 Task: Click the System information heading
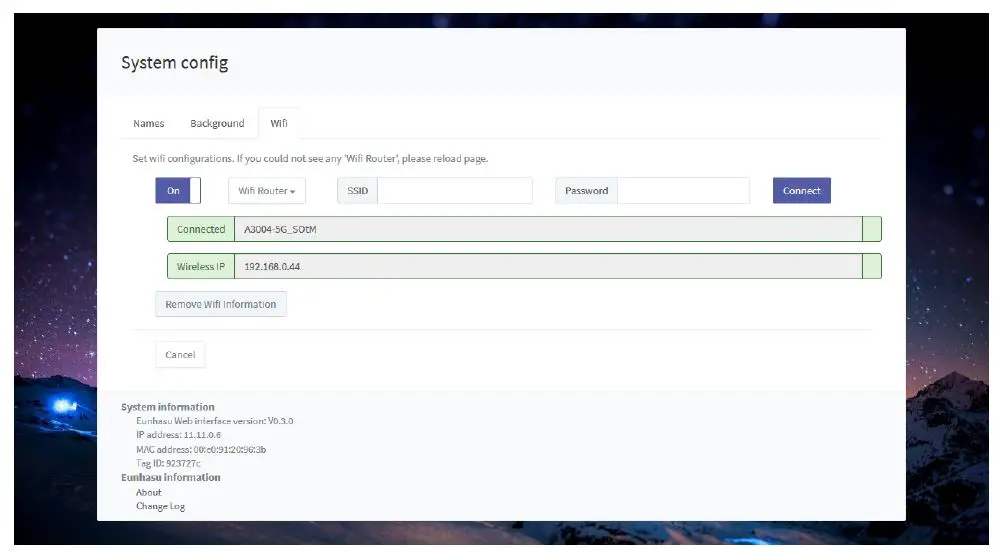pyautogui.click(x=167, y=407)
